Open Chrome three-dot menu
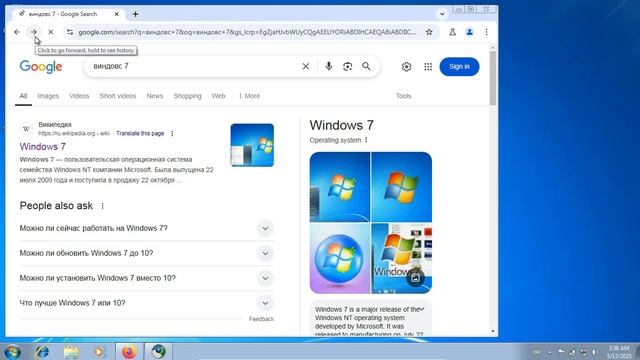Image resolution: width=640 pixels, height=360 pixels. pos(486,32)
